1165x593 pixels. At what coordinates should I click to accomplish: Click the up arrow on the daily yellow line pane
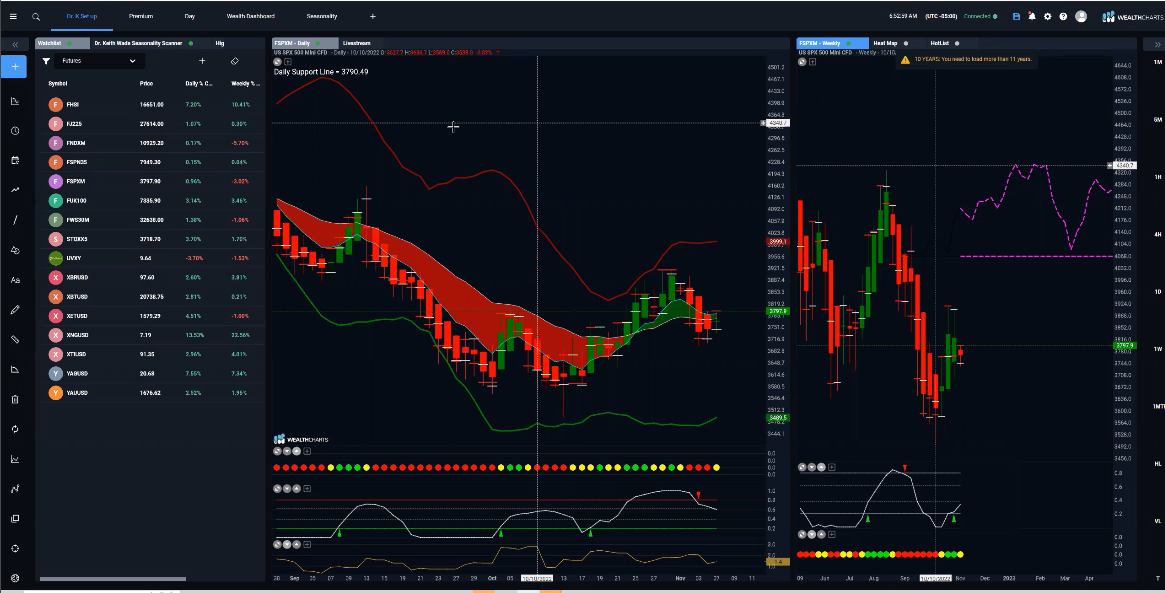point(296,545)
